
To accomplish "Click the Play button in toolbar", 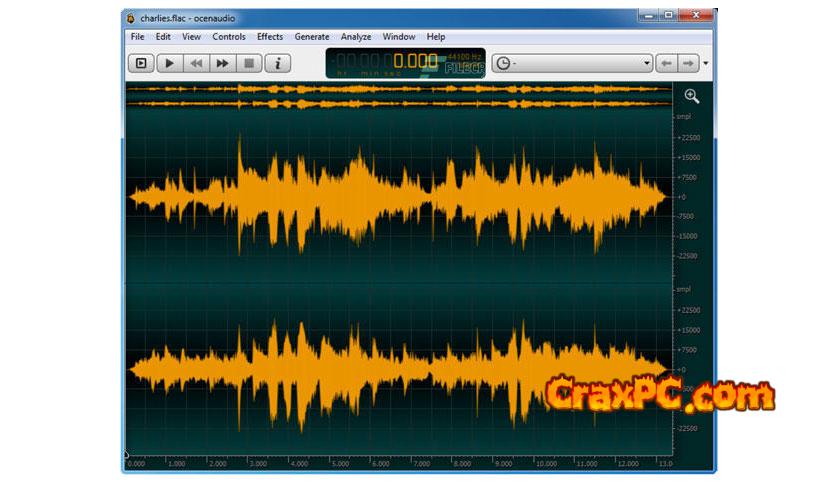I will tap(169, 63).
